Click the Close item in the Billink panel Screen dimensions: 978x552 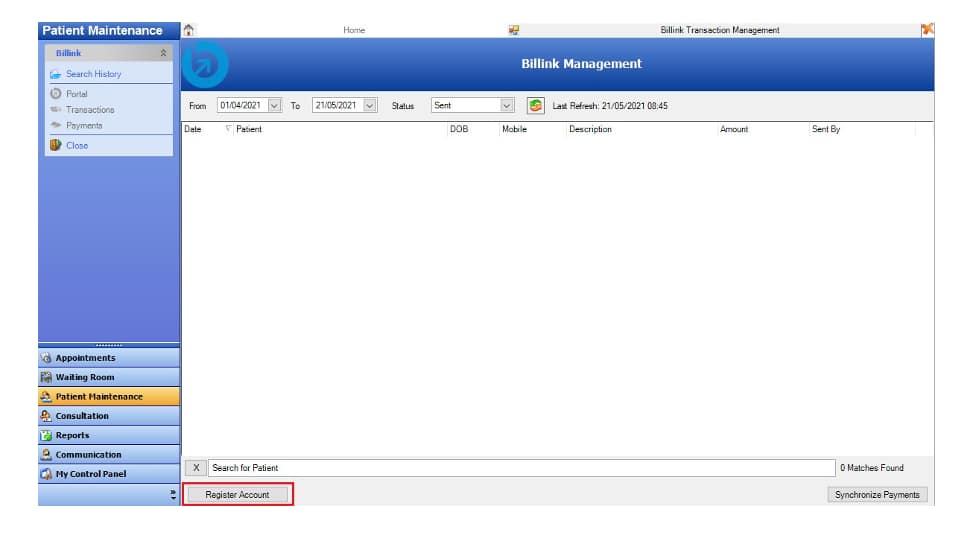tap(76, 145)
